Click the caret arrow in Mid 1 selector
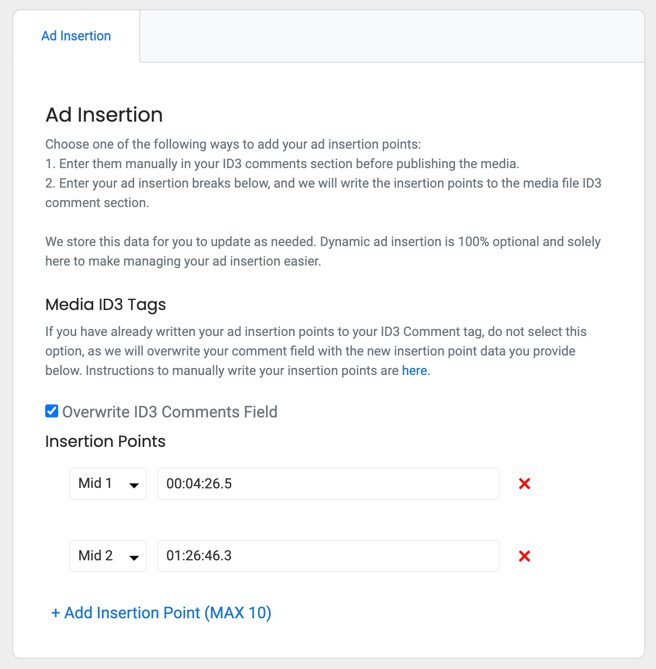 click(x=134, y=485)
